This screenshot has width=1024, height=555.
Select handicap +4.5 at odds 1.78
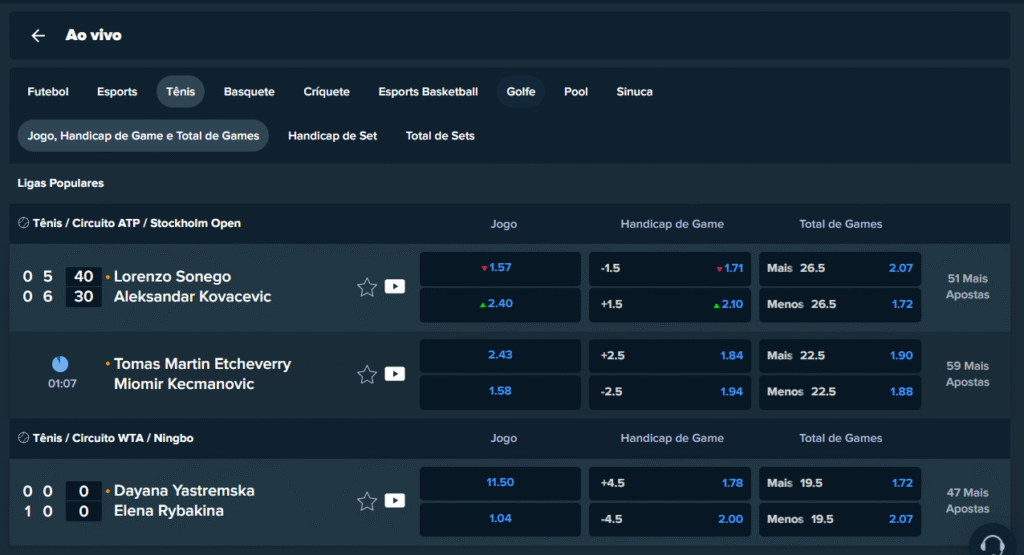670,483
